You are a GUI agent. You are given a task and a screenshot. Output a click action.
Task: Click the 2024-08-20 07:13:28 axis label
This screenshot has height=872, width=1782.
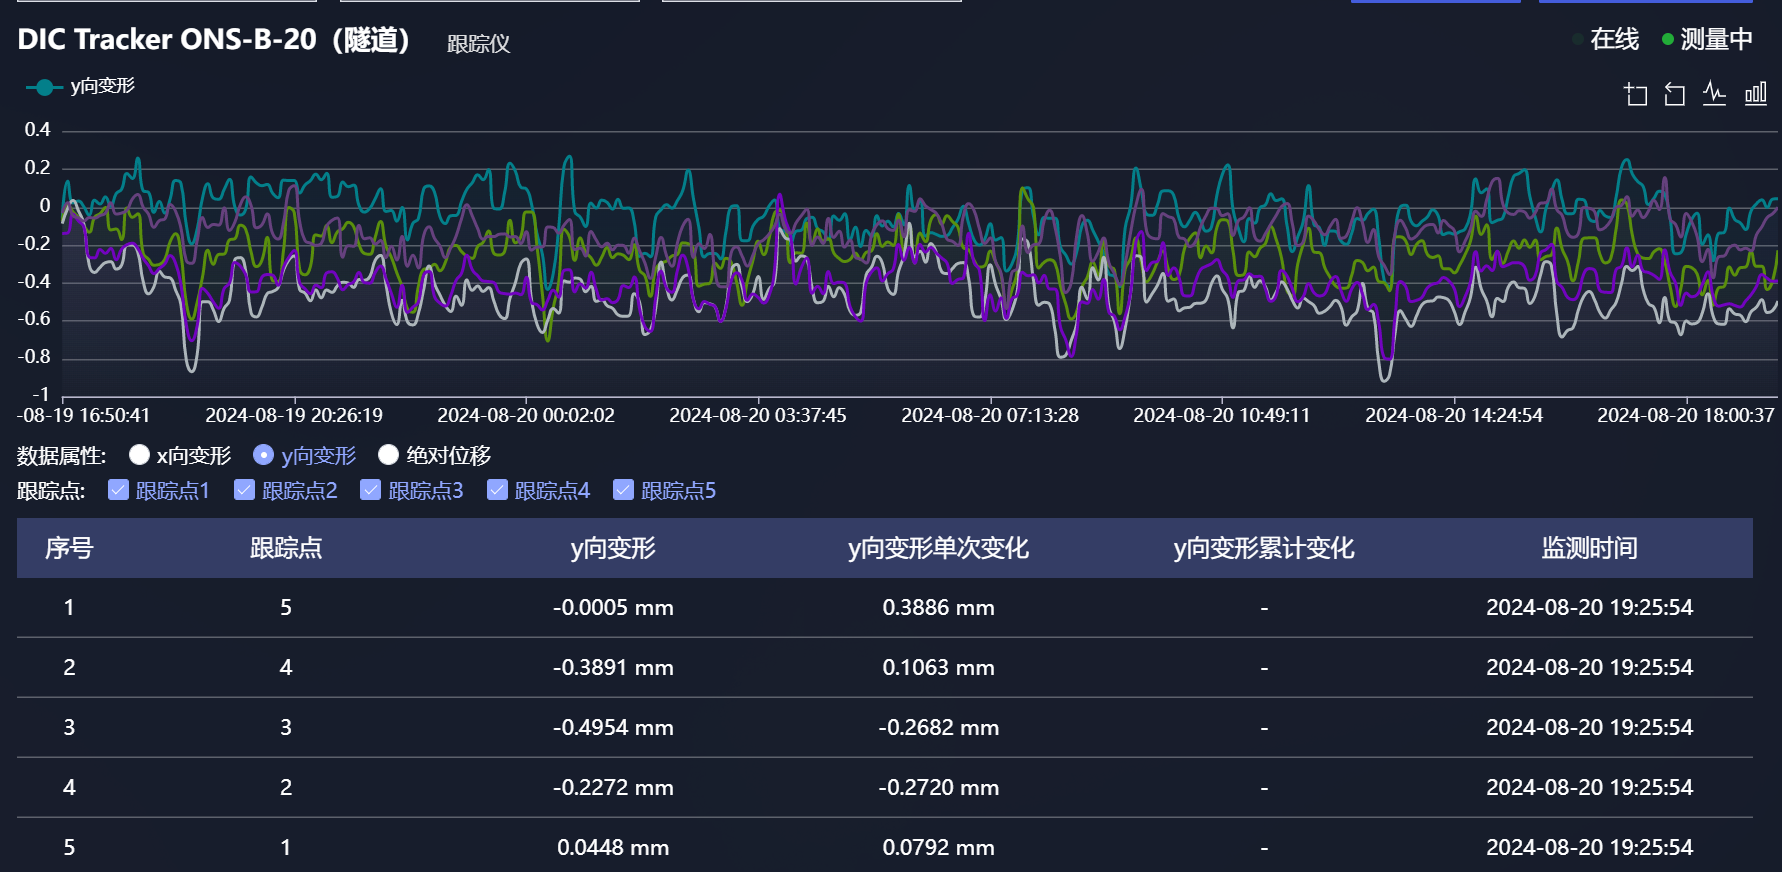click(990, 415)
